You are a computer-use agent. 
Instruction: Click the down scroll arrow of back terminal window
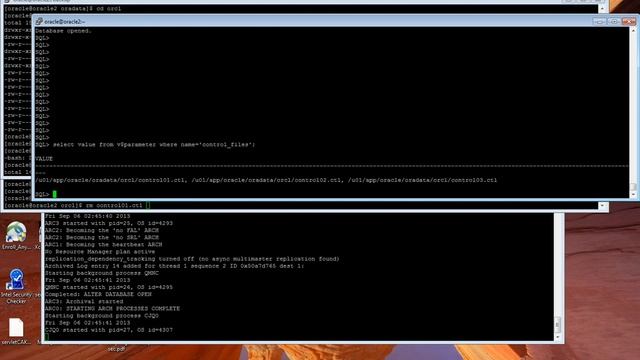tap(602, 205)
